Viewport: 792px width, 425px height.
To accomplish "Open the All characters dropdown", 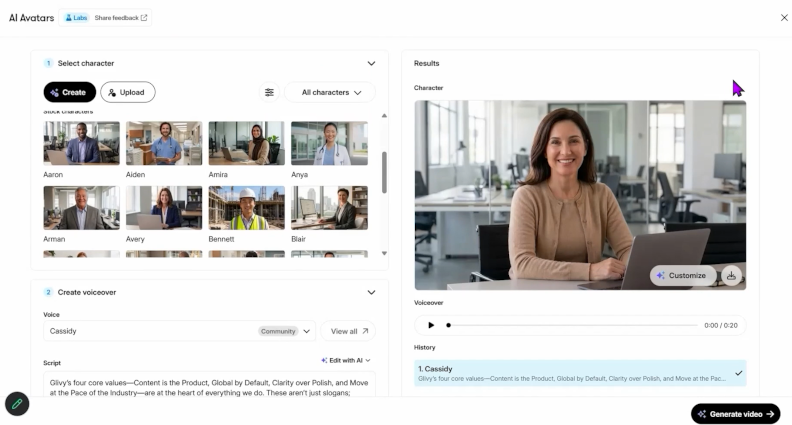I will click(x=331, y=92).
